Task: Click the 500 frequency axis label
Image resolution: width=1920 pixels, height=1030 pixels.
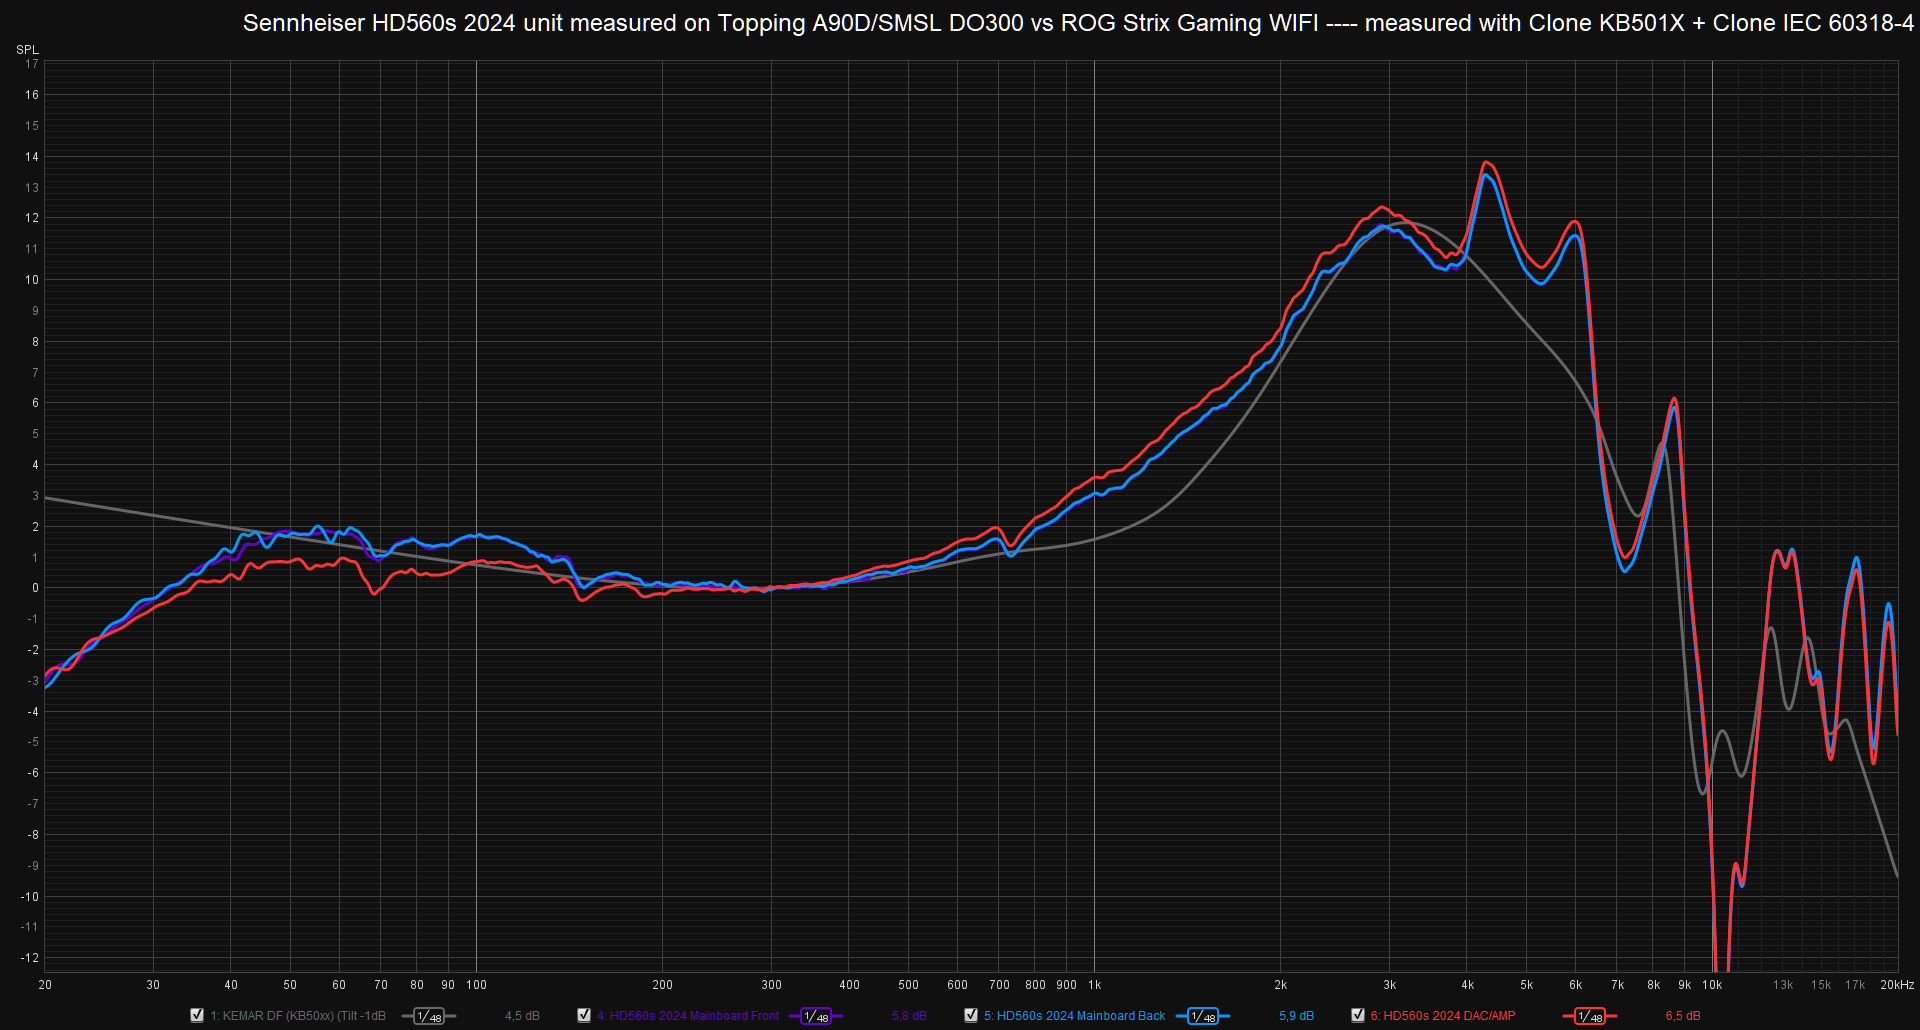Action: coord(909,985)
